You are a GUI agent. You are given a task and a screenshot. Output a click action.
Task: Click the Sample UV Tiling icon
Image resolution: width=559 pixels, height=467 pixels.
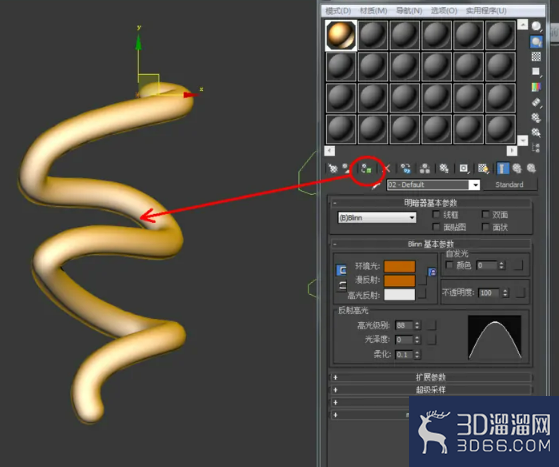pyautogui.click(x=536, y=72)
